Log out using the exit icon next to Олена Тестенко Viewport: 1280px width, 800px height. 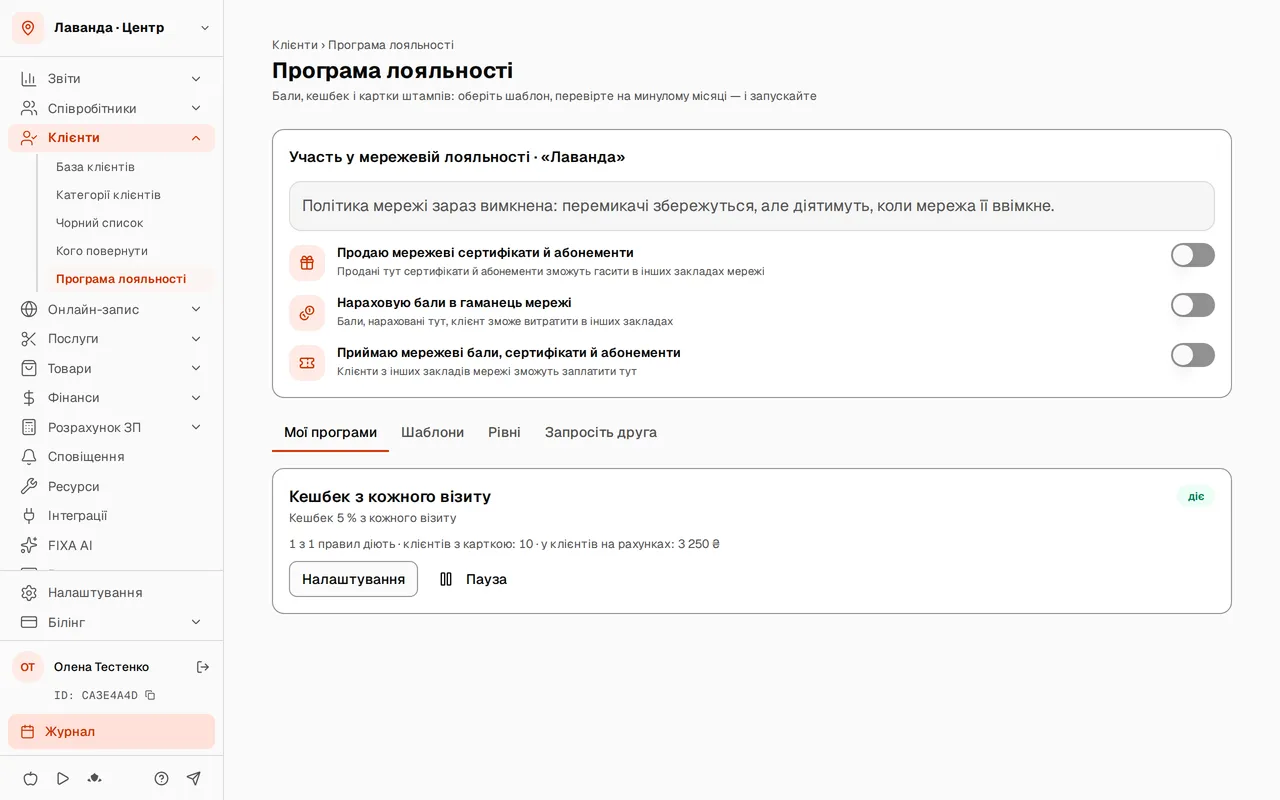click(203, 667)
